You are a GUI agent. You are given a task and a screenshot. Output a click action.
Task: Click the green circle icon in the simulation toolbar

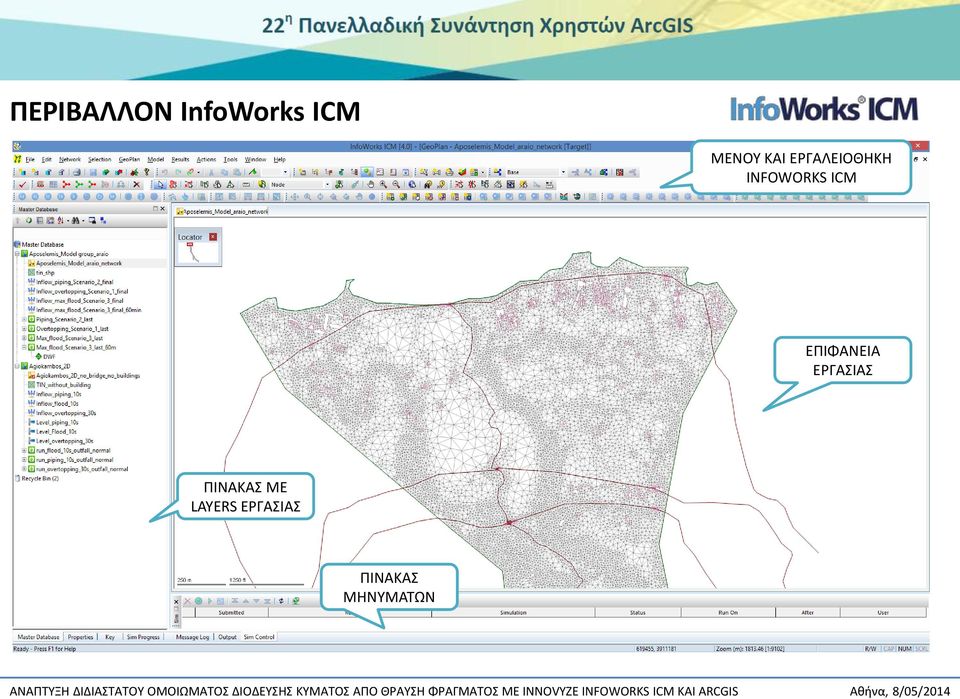pyautogui.click(x=198, y=601)
